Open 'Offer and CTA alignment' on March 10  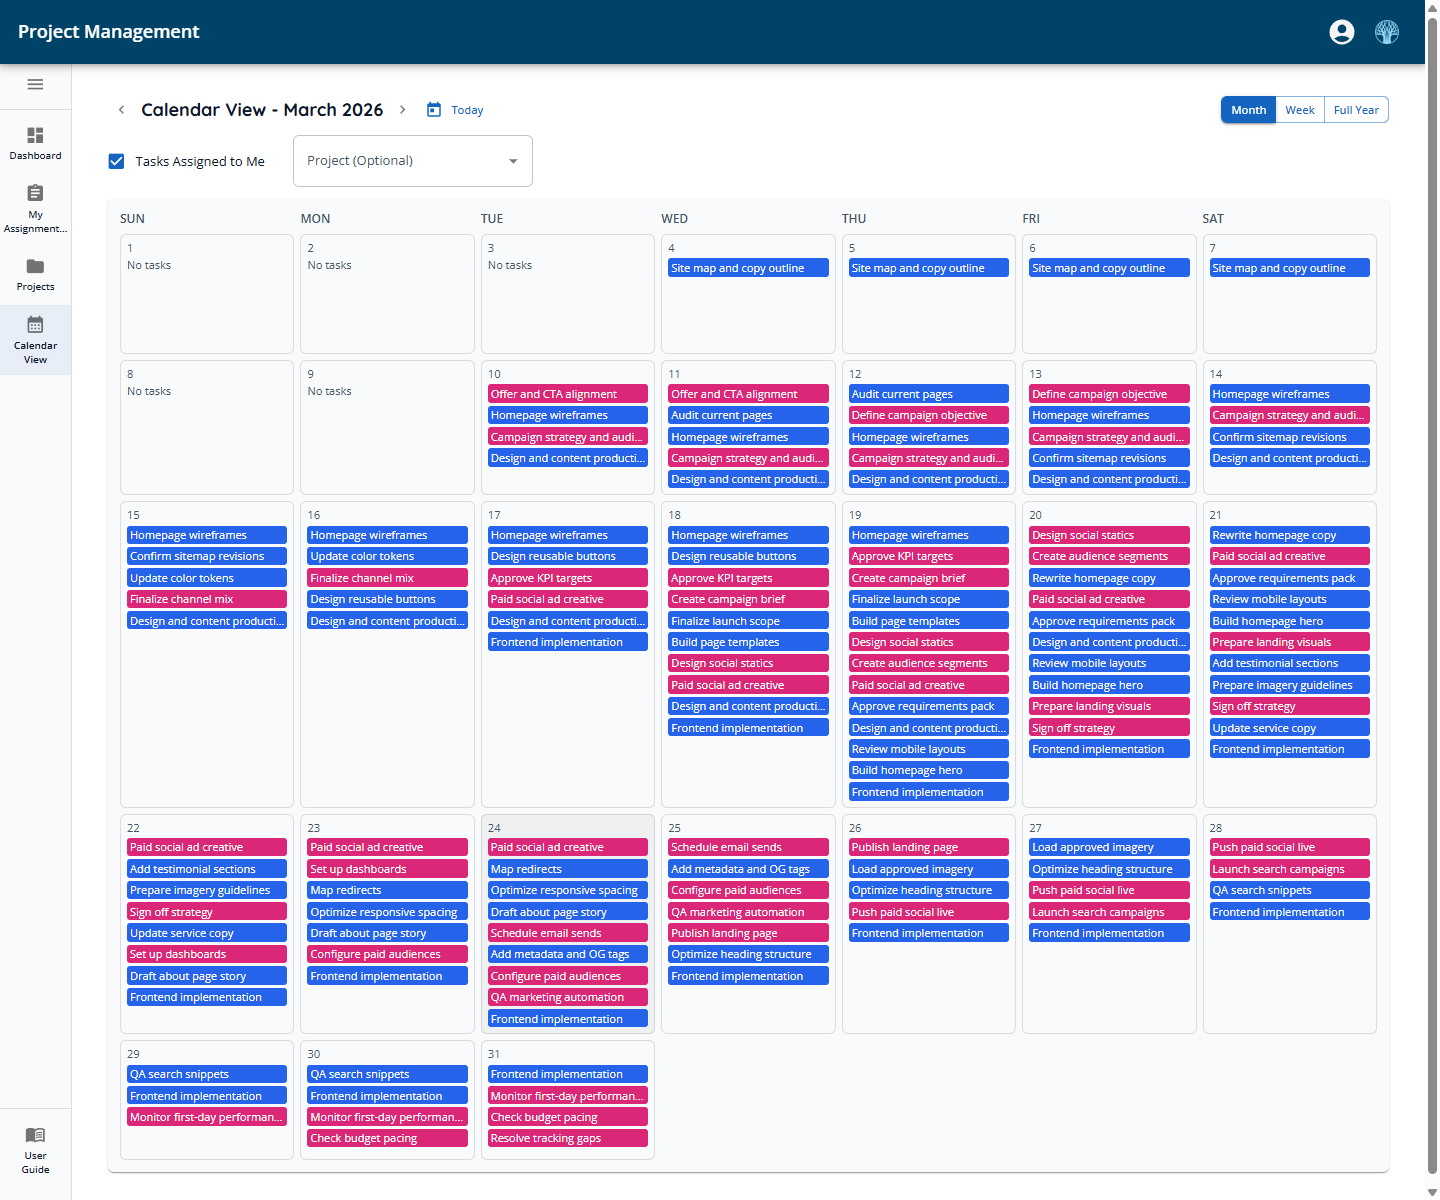pyautogui.click(x=568, y=394)
